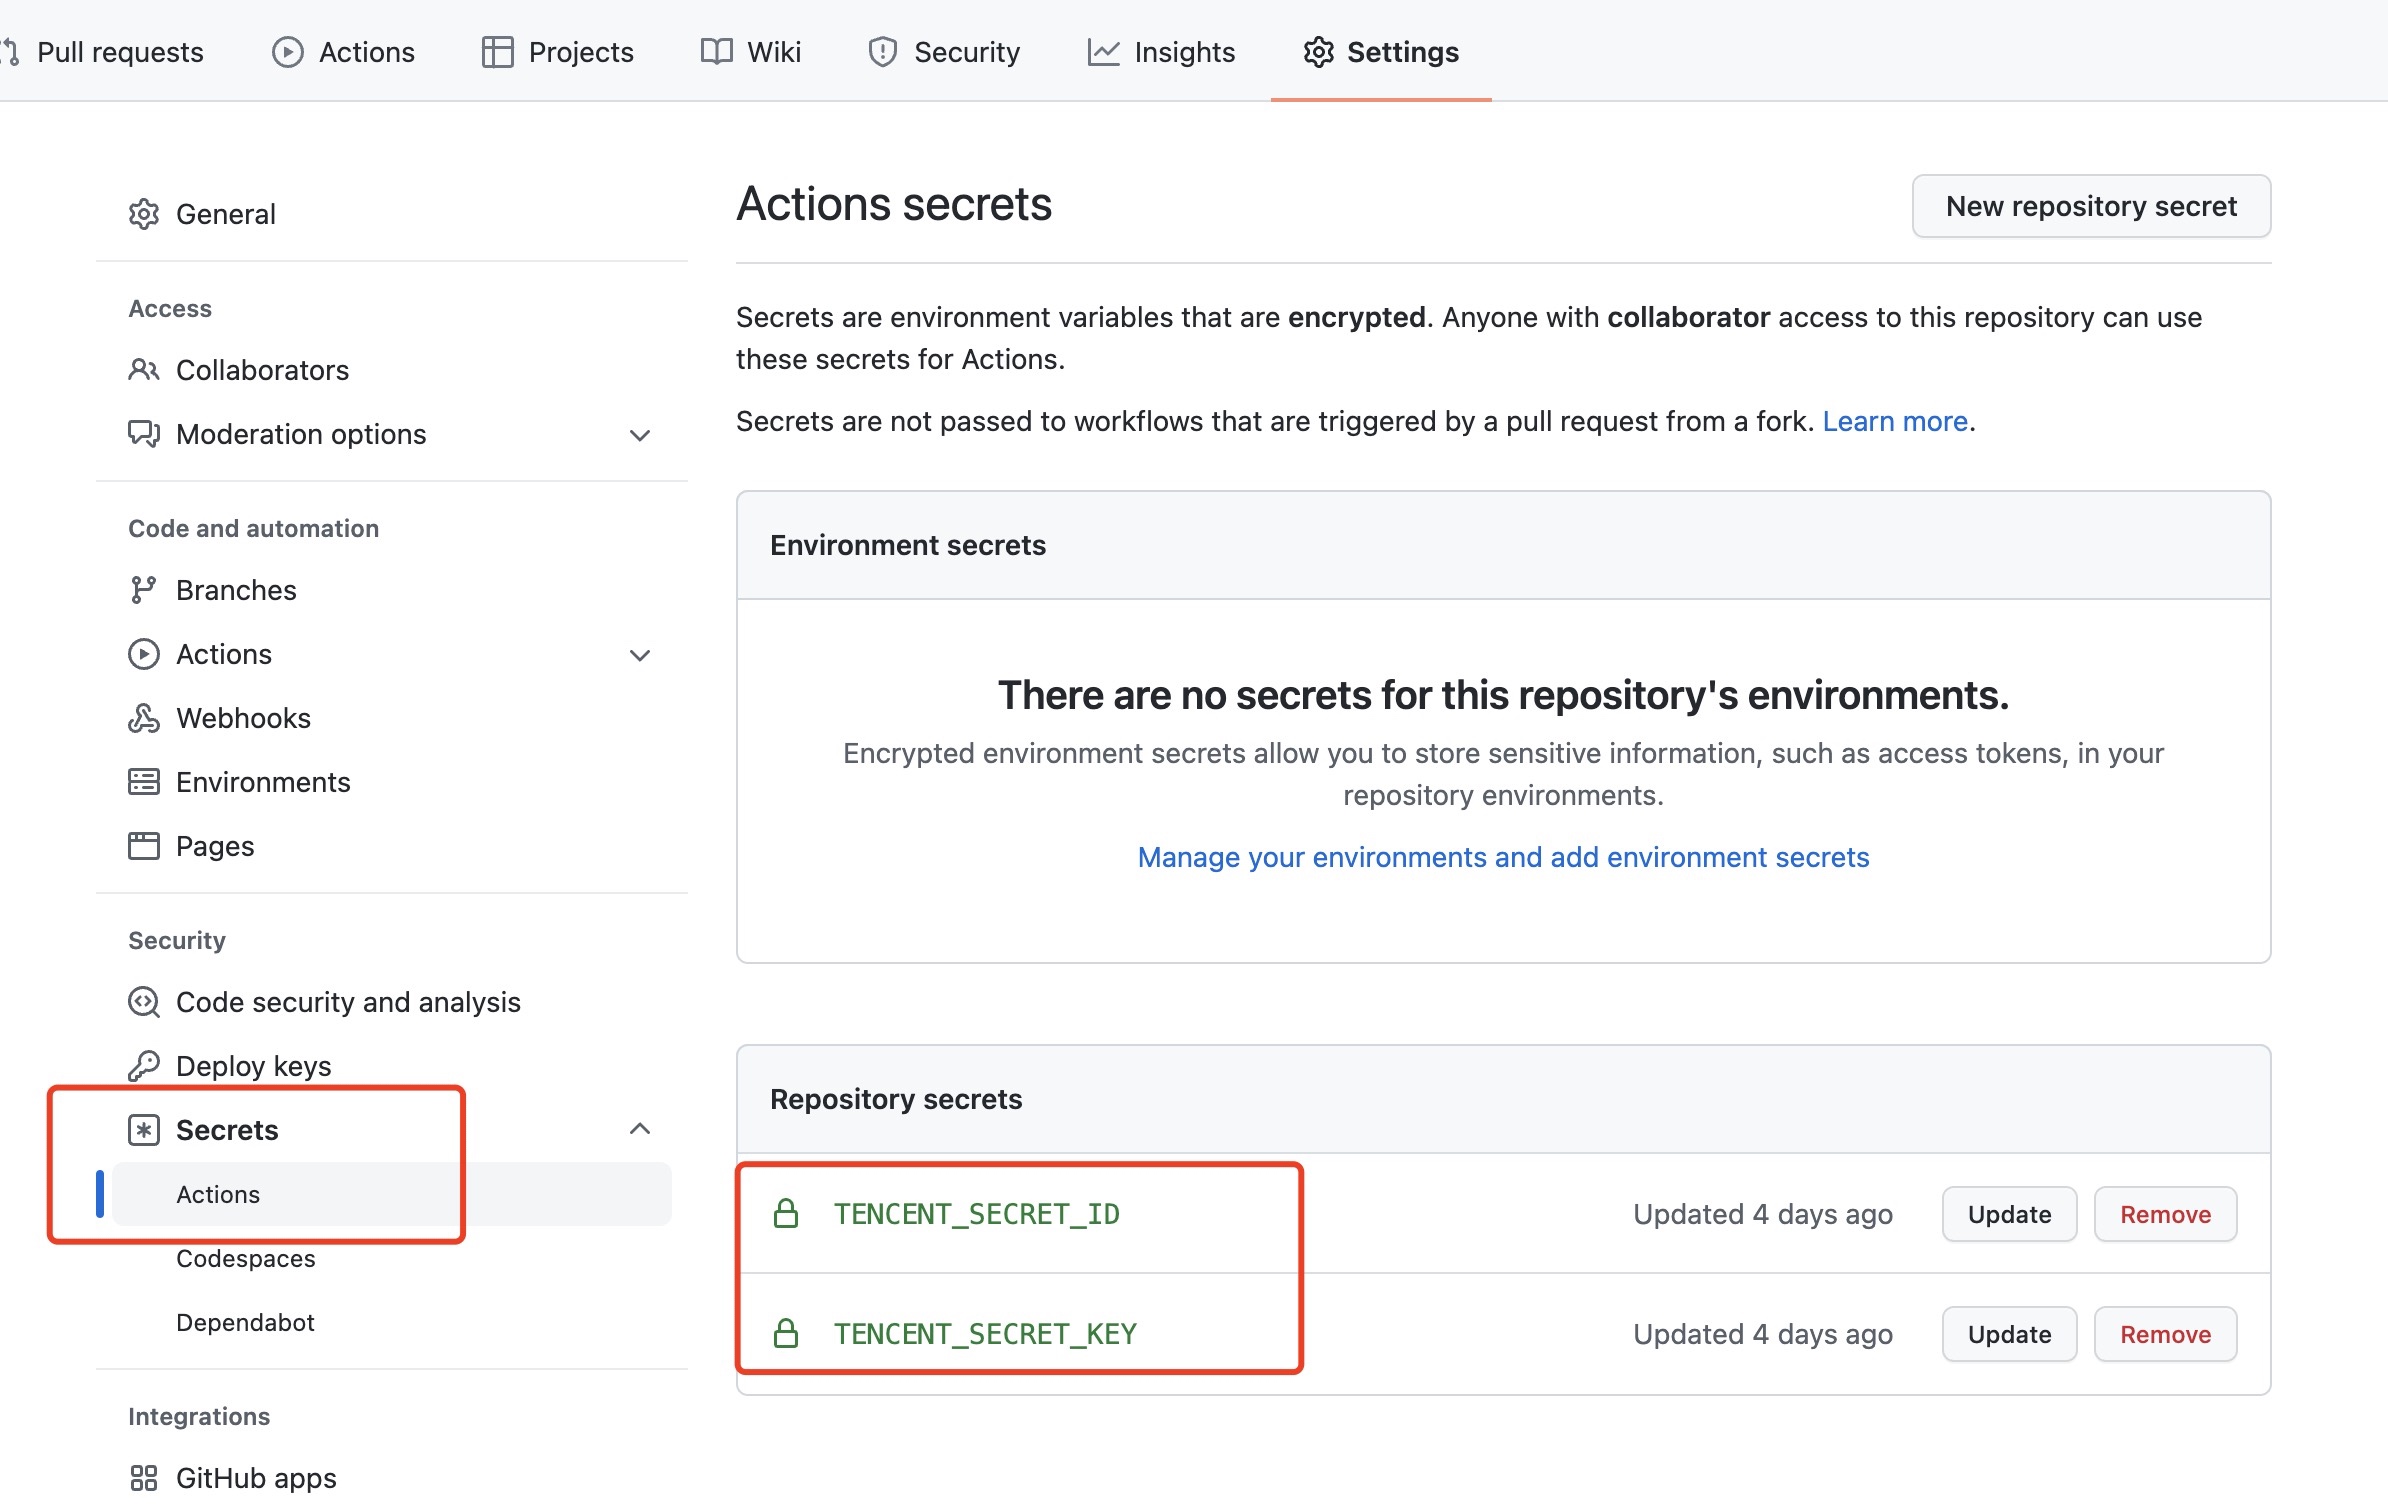
Task: Expand the Moderation options chevron
Action: coord(640,435)
